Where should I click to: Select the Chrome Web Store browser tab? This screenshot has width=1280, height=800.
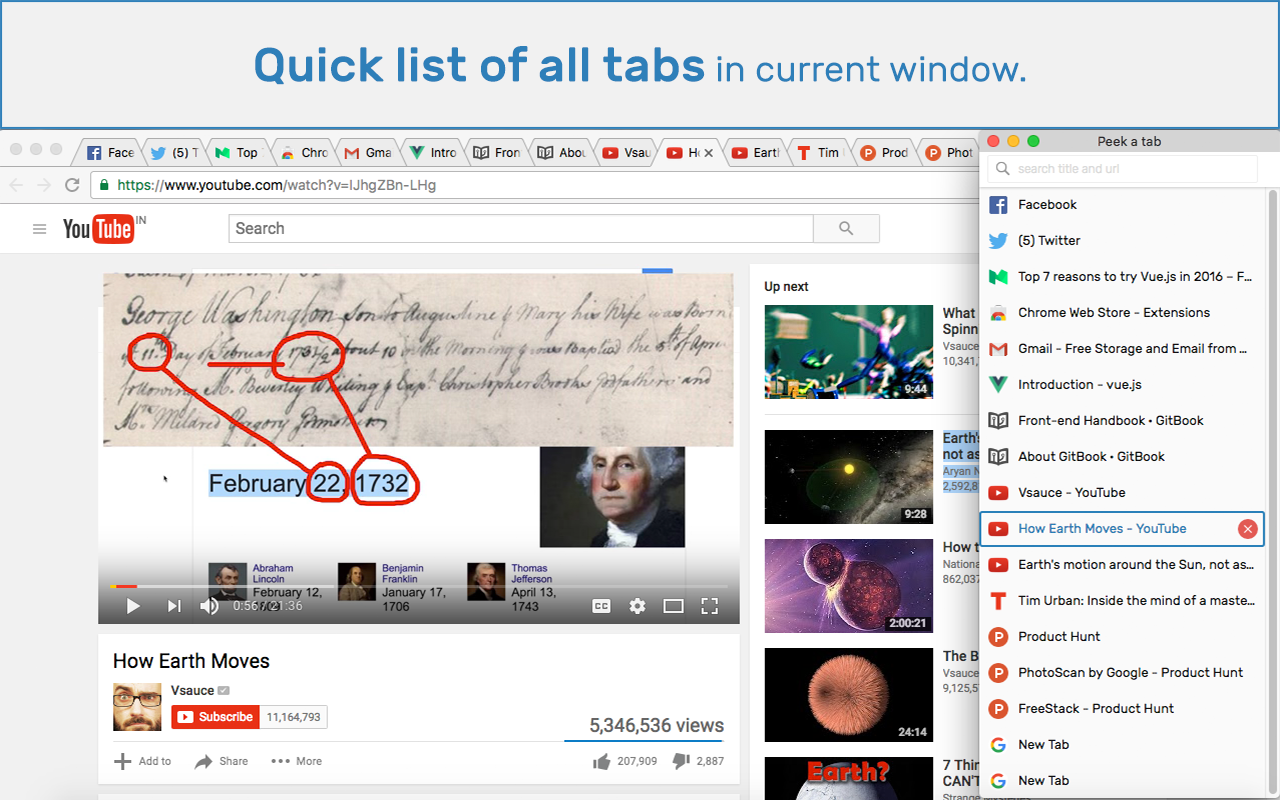(304, 152)
